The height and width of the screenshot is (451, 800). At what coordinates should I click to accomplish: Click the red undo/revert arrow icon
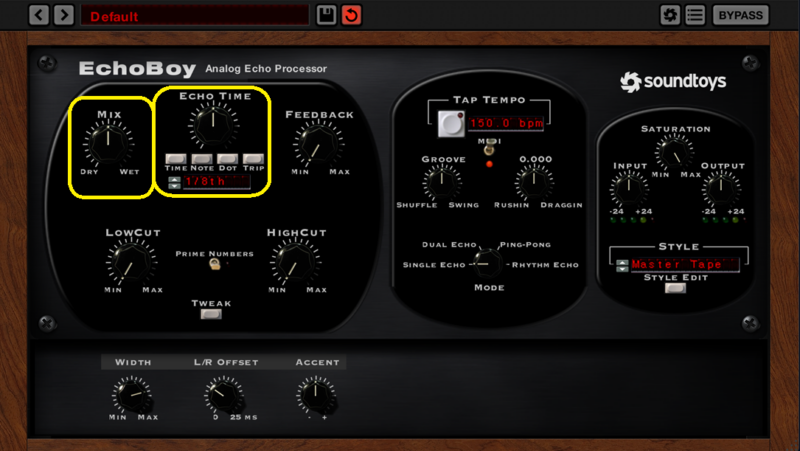pos(351,15)
